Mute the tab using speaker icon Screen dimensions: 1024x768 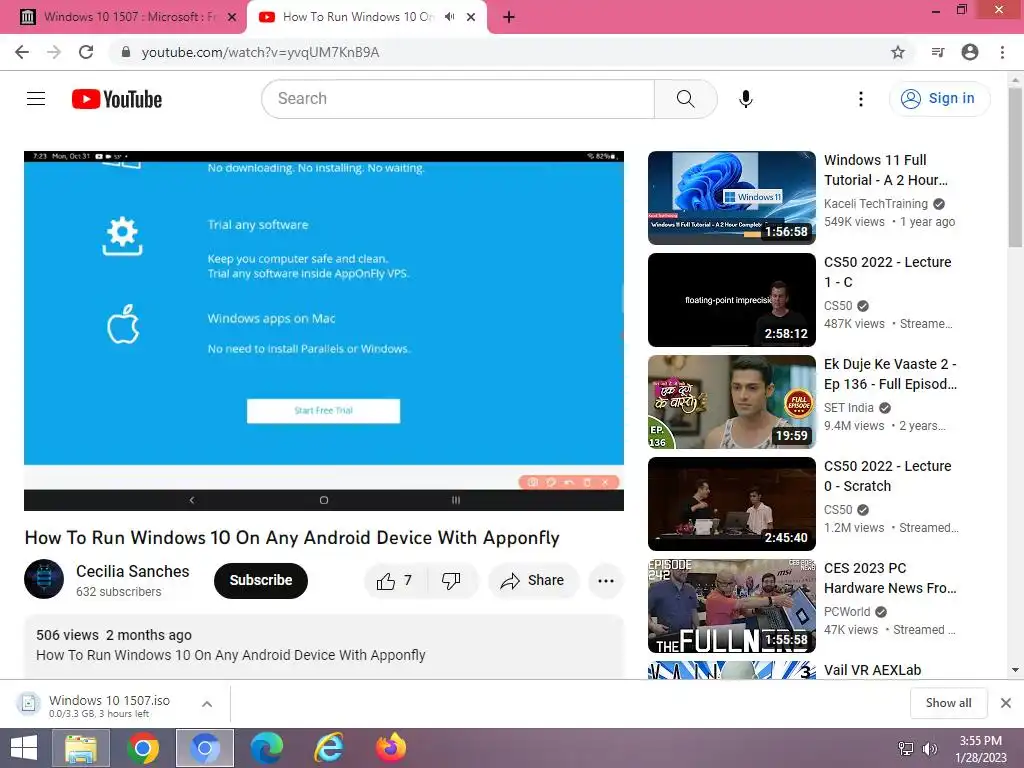click(x=450, y=17)
